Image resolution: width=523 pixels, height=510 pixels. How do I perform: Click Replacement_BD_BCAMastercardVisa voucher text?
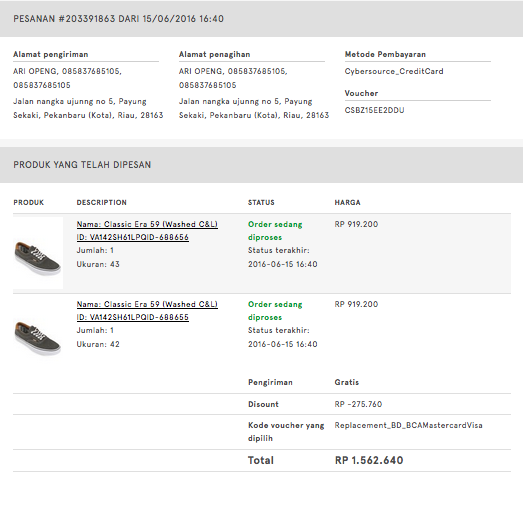pyautogui.click(x=409, y=425)
